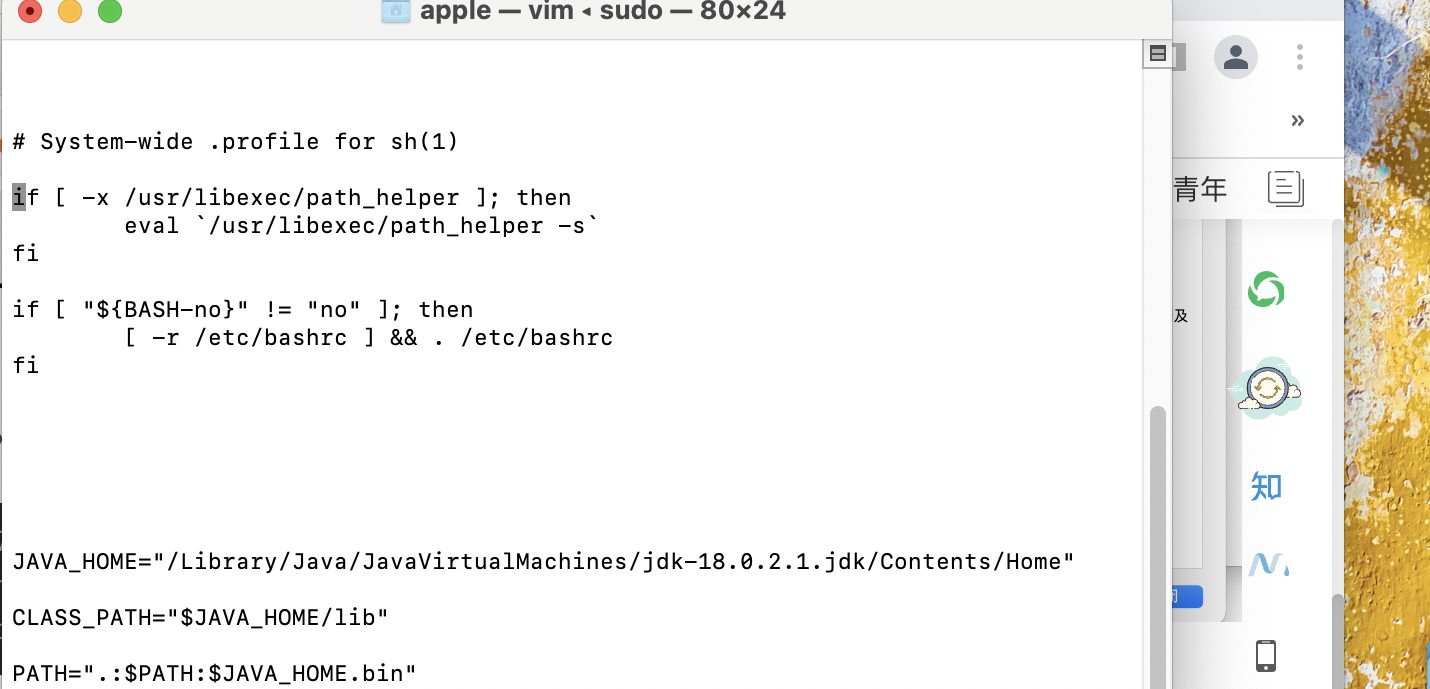Minimize terminal with the yellow button
The height and width of the screenshot is (689, 1430).
[x=70, y=12]
